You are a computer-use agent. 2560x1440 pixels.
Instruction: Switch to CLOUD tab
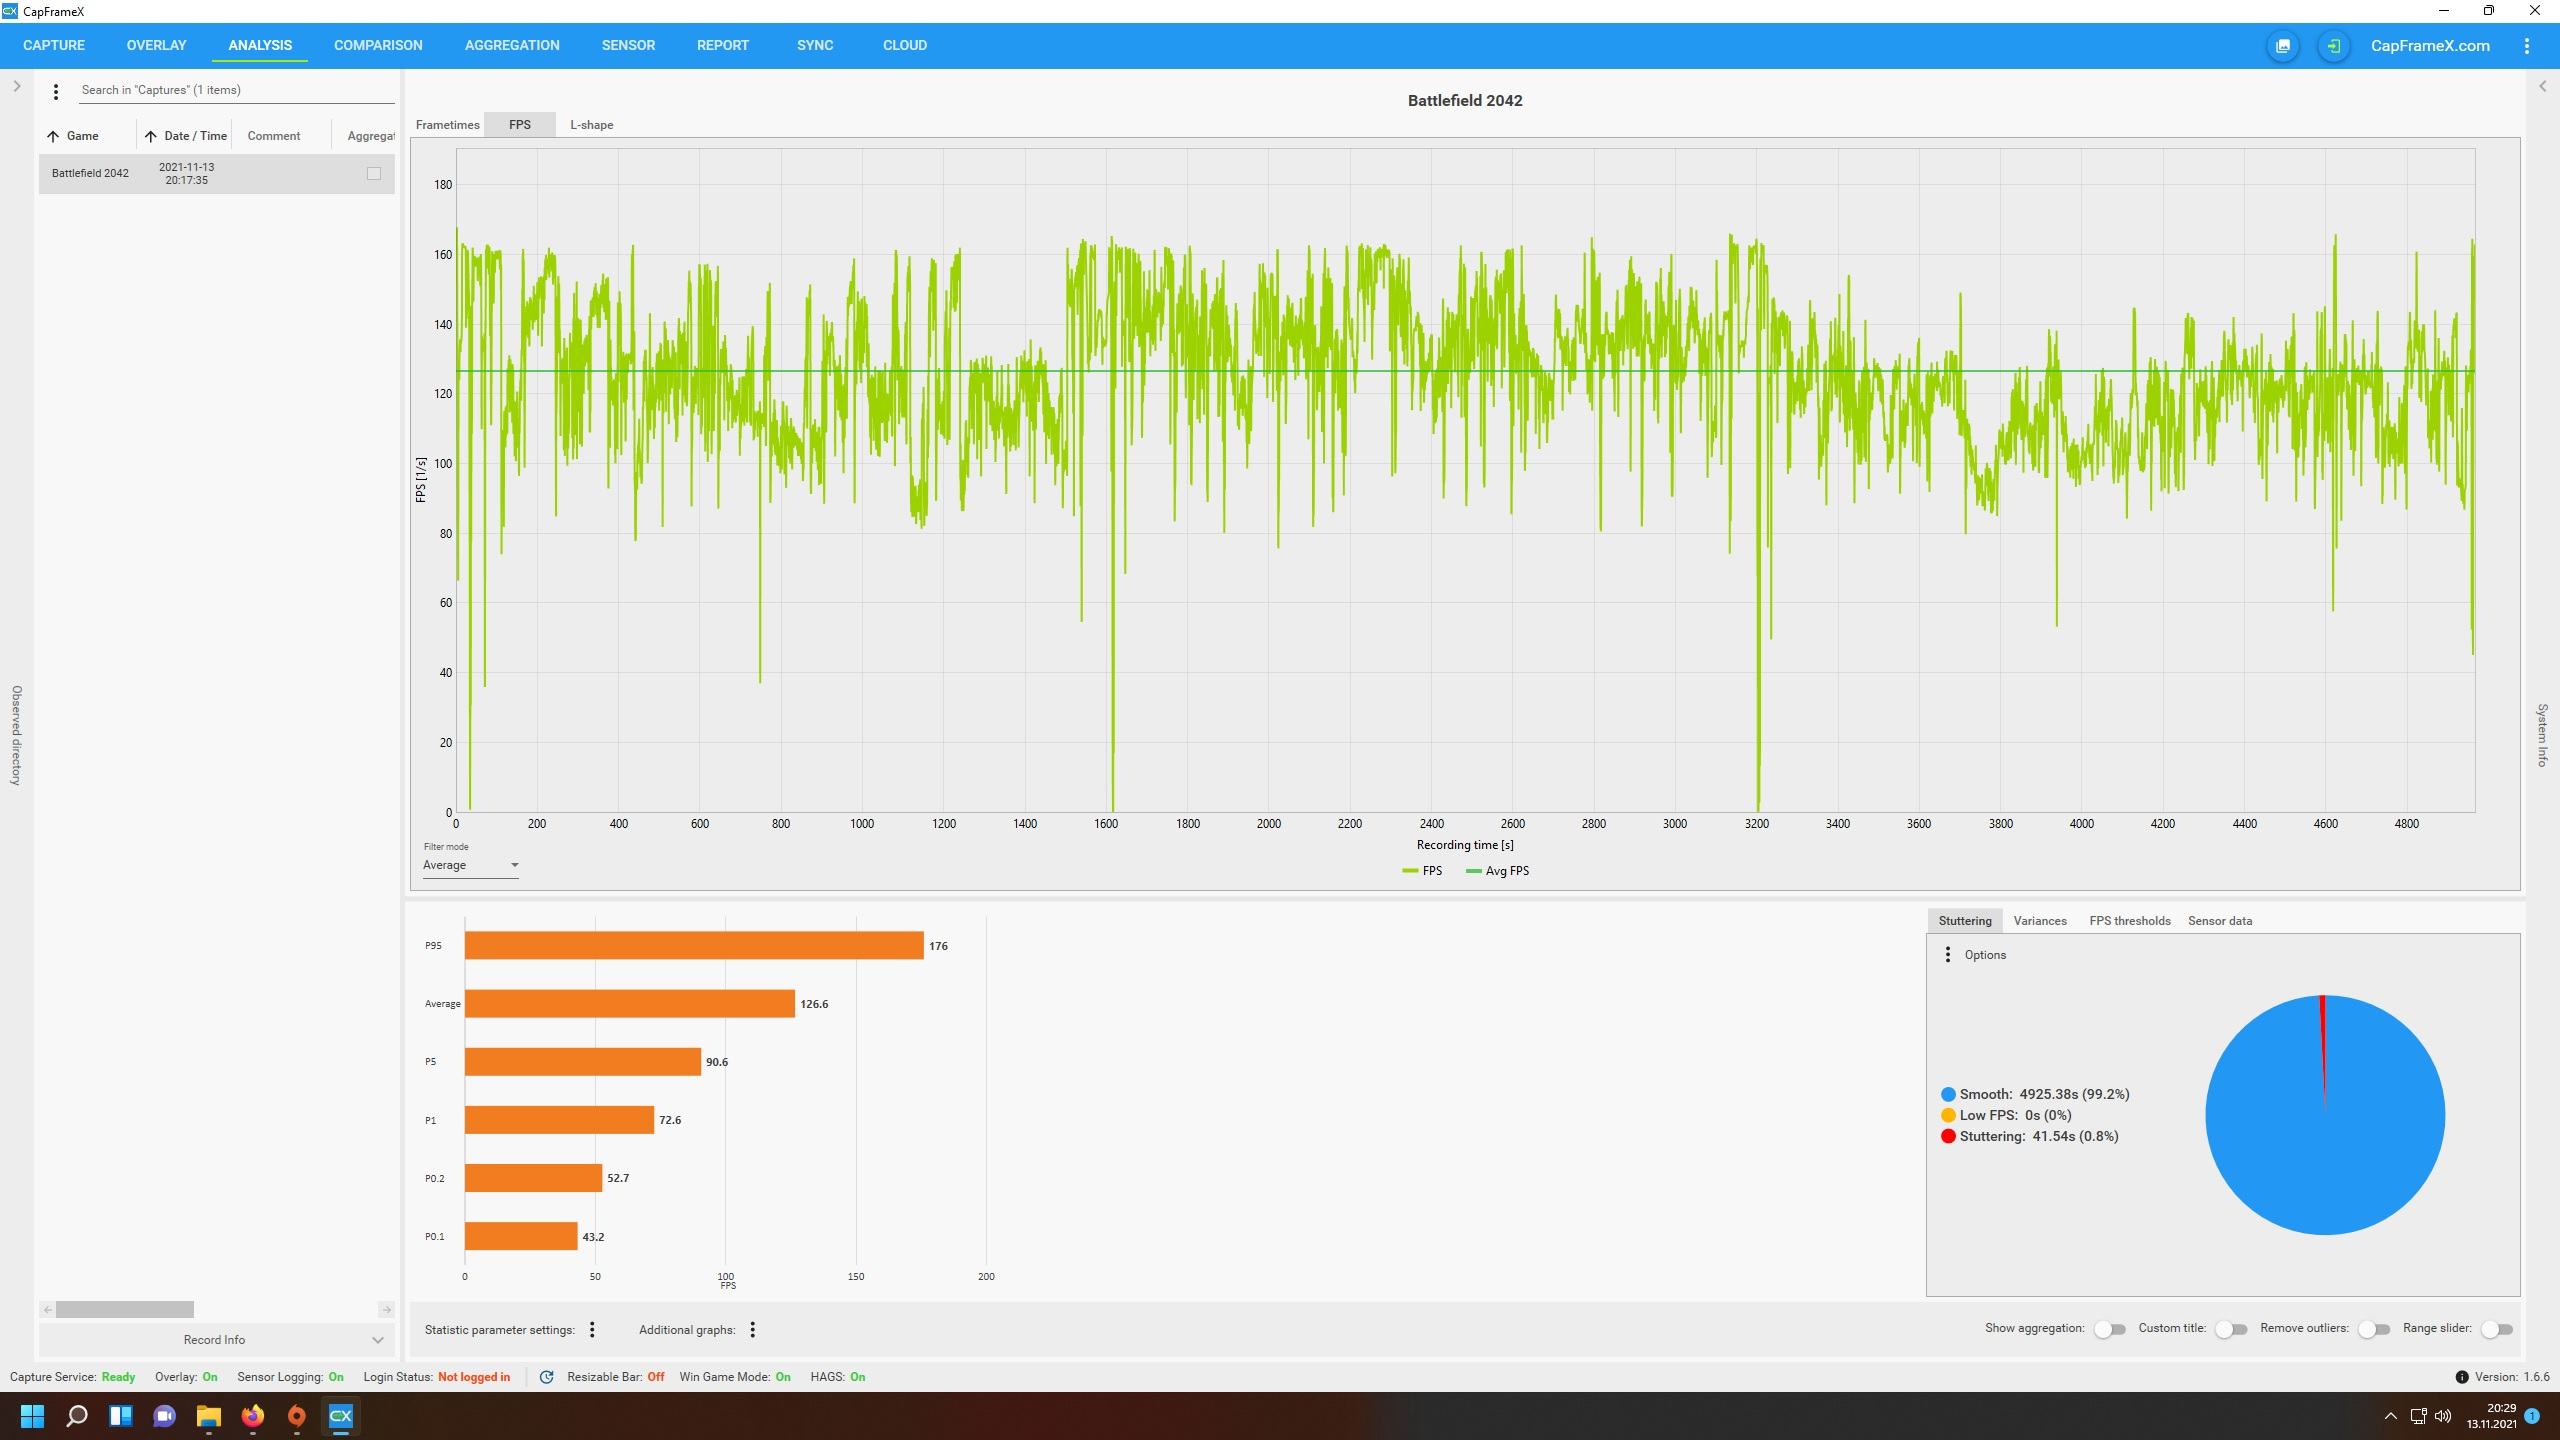coord(904,45)
